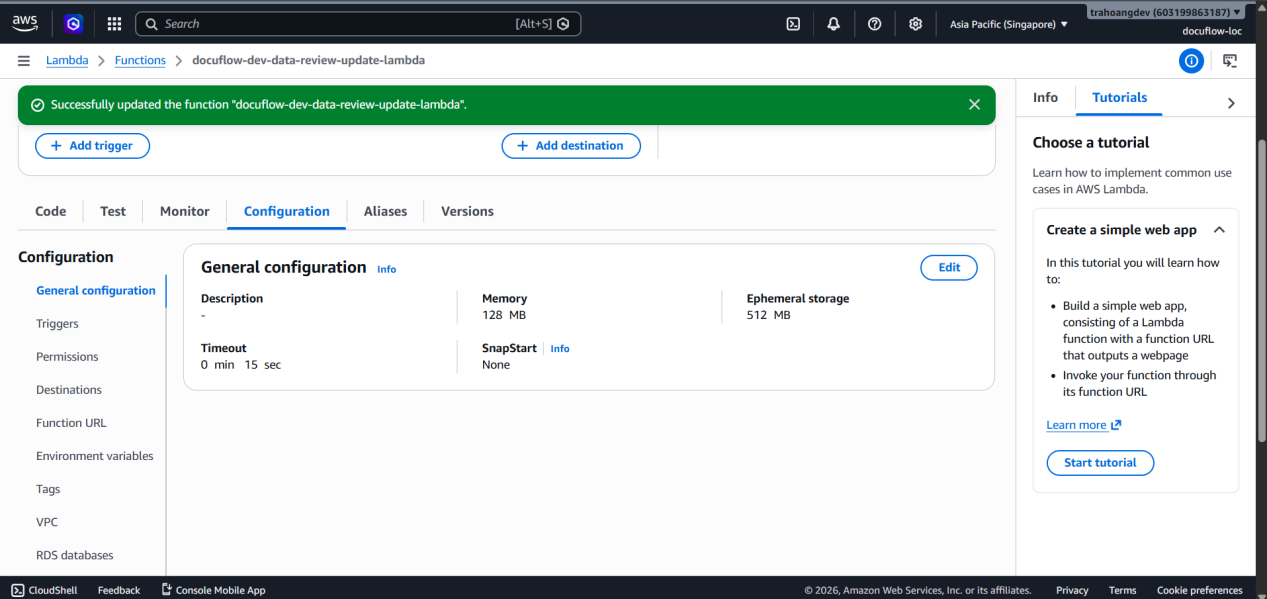Open Function URL configuration section
This screenshot has width=1267, height=599.
pyautogui.click(x=71, y=423)
